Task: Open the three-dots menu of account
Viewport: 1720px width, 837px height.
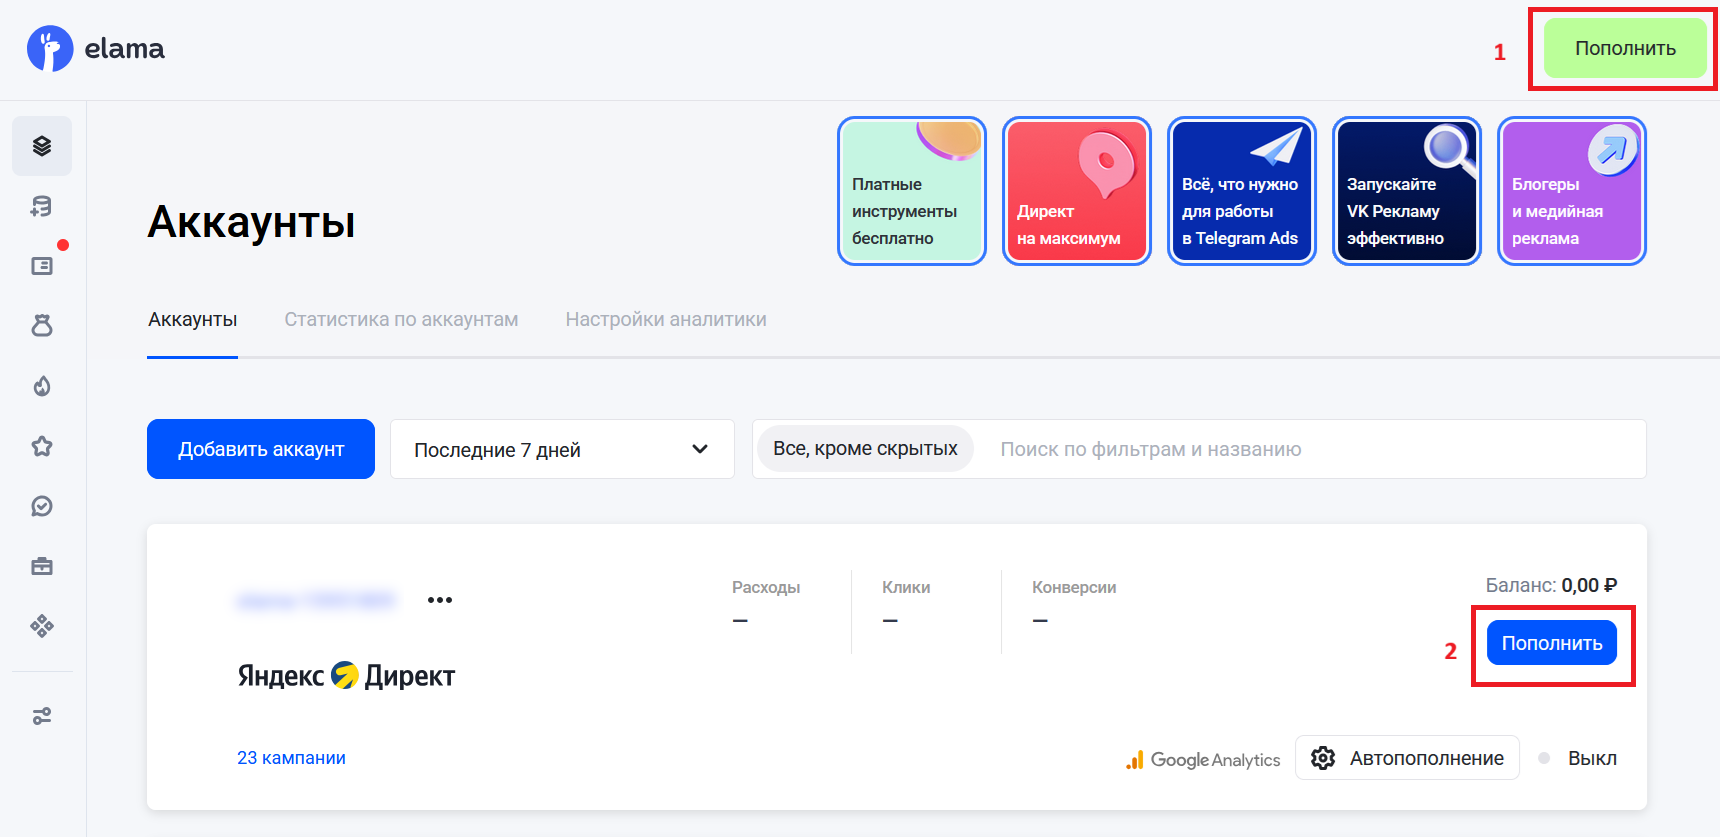Action: point(440,600)
